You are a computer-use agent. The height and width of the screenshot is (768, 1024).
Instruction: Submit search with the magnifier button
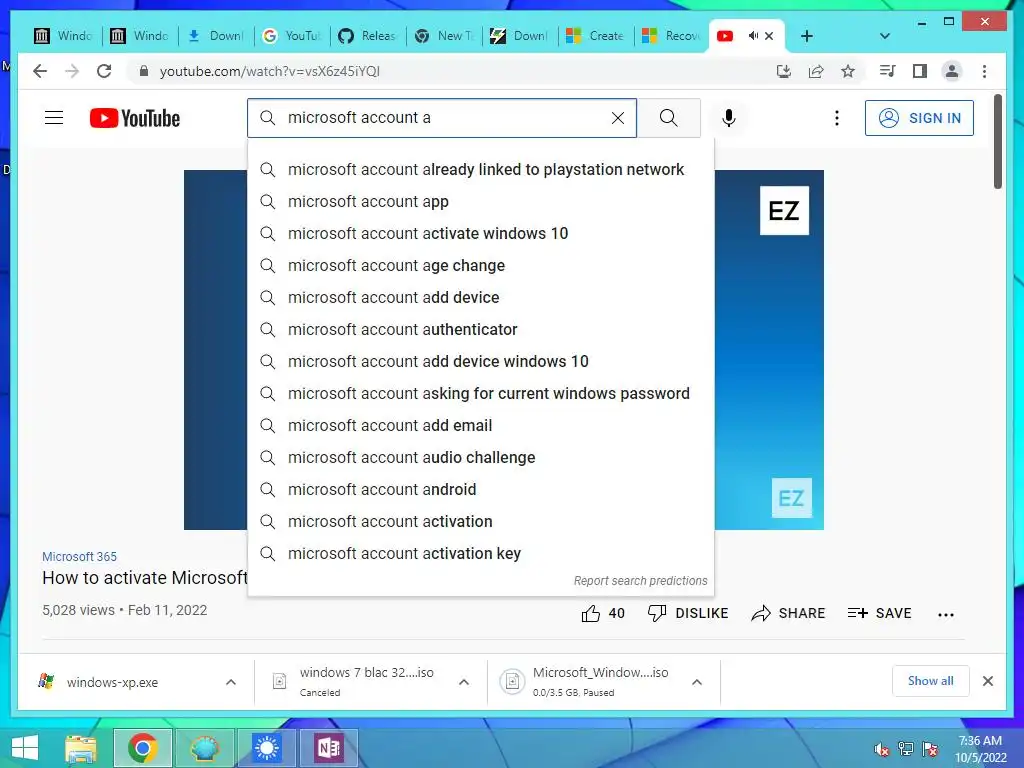coord(668,118)
